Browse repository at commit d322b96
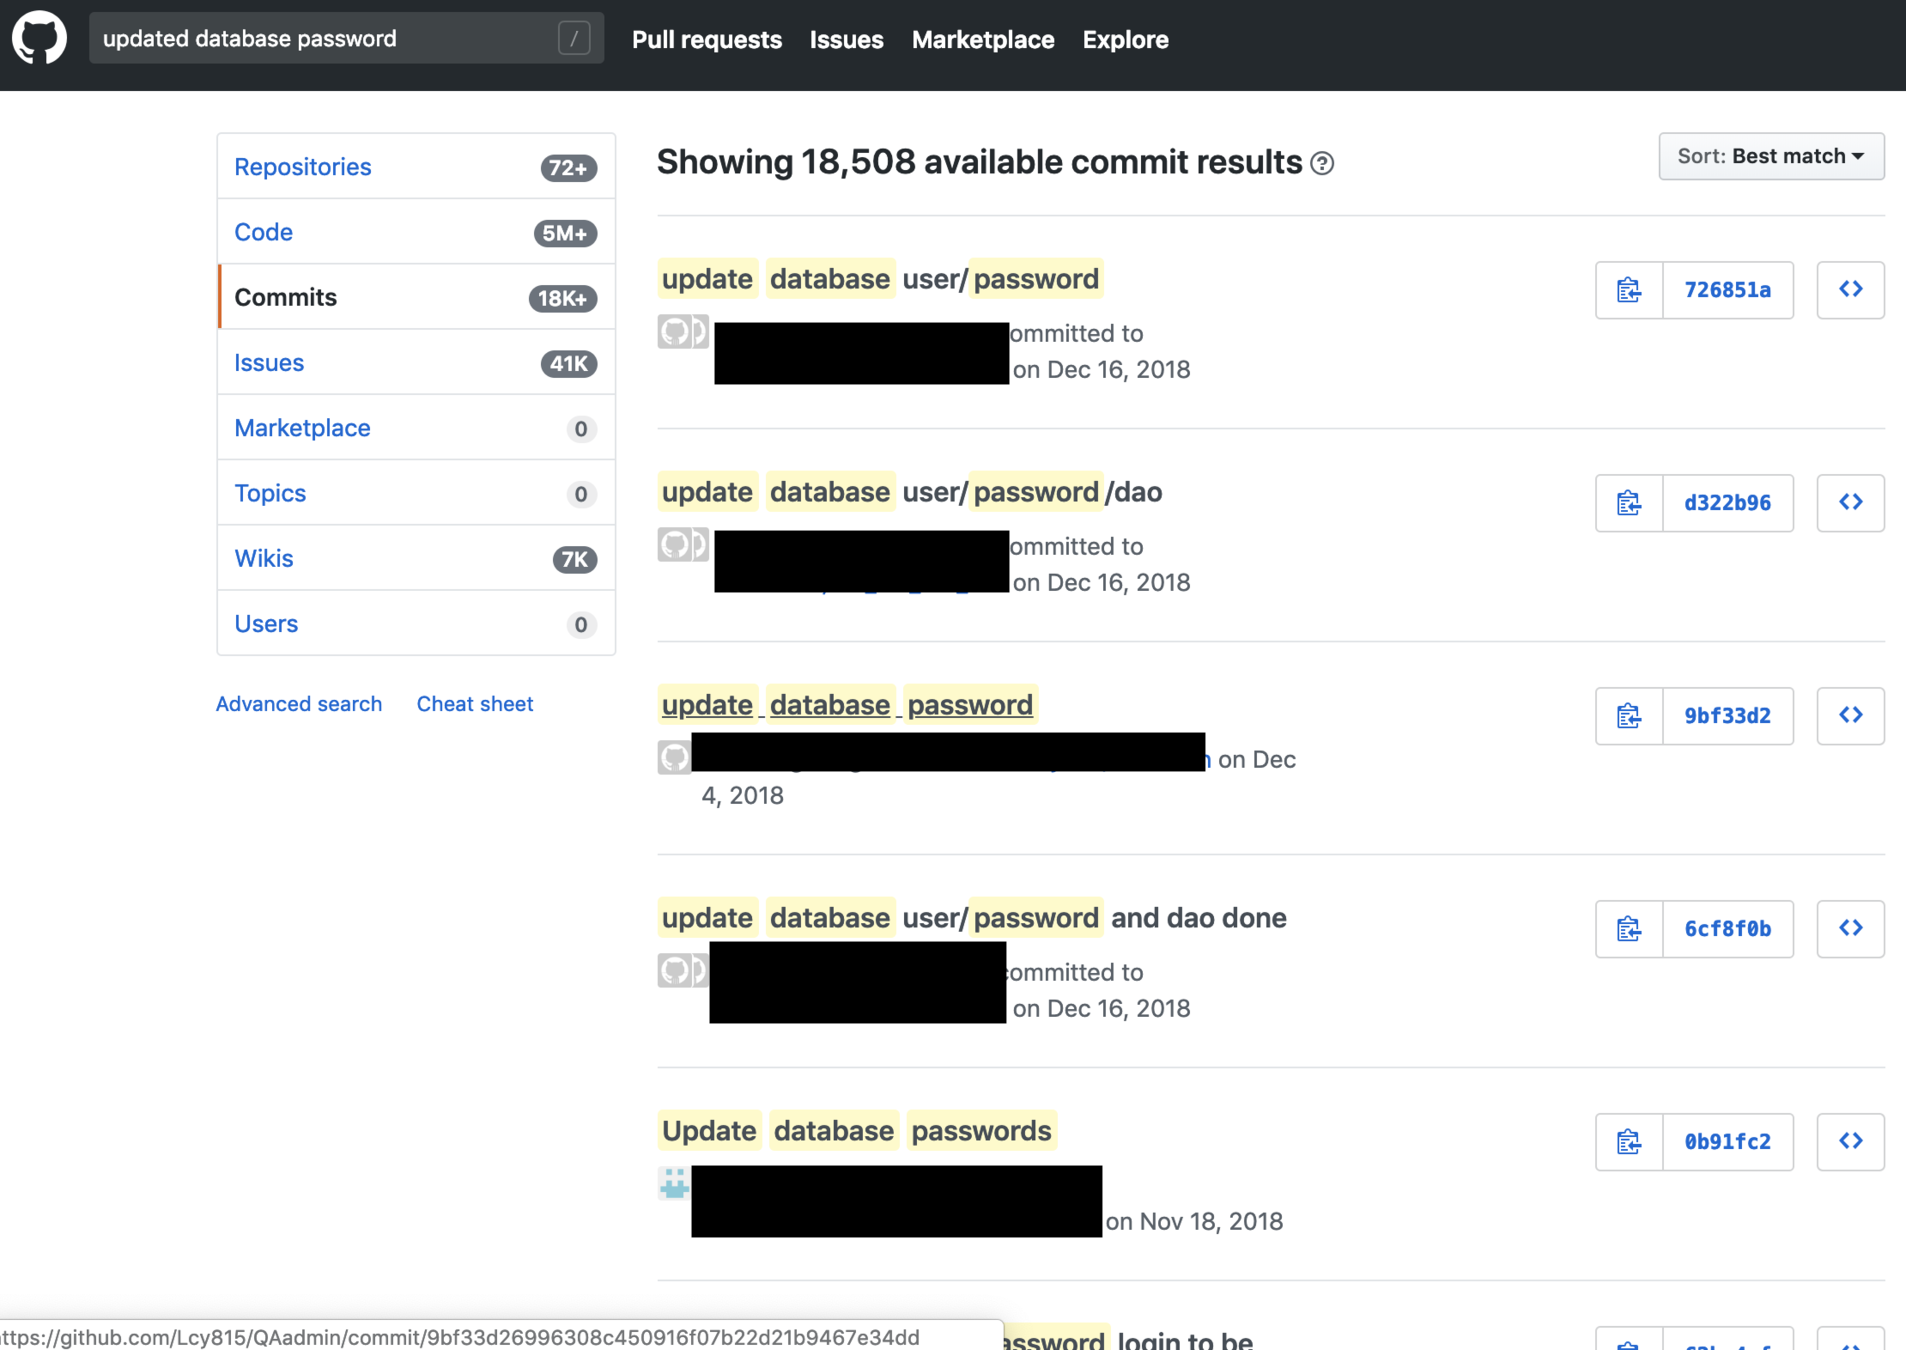The width and height of the screenshot is (1906, 1350). pos(1850,503)
